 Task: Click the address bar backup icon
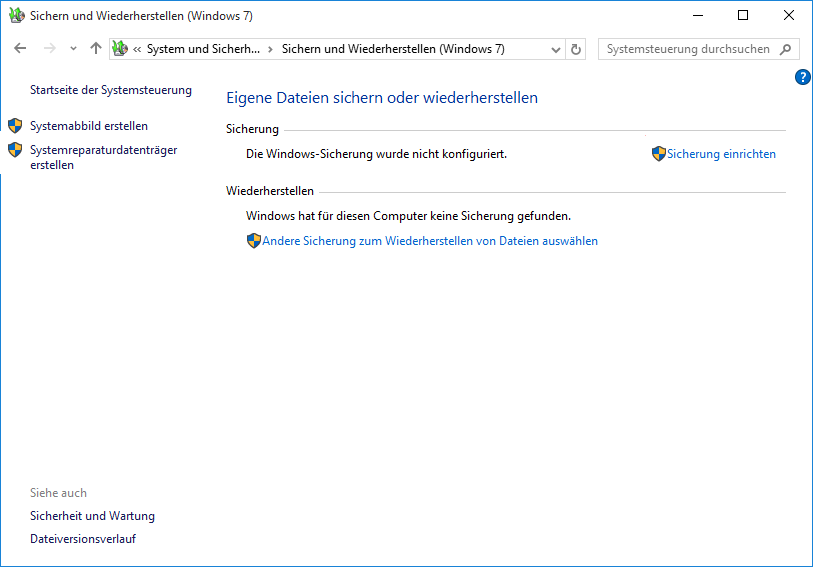point(120,49)
